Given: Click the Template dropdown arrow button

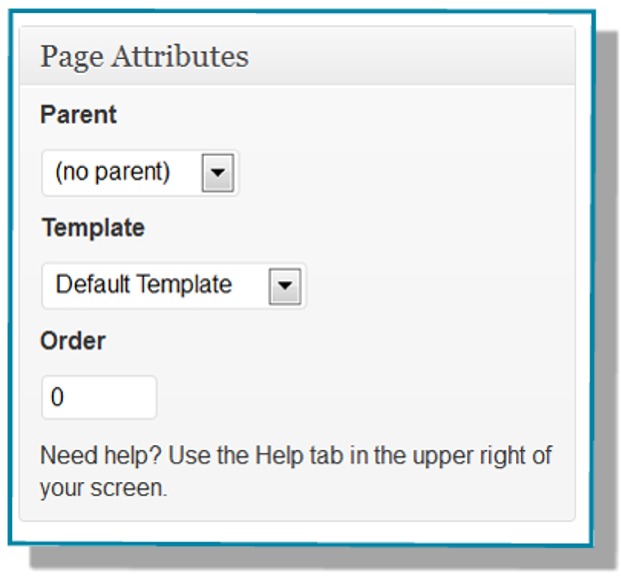Looking at the screenshot, I should (x=285, y=287).
